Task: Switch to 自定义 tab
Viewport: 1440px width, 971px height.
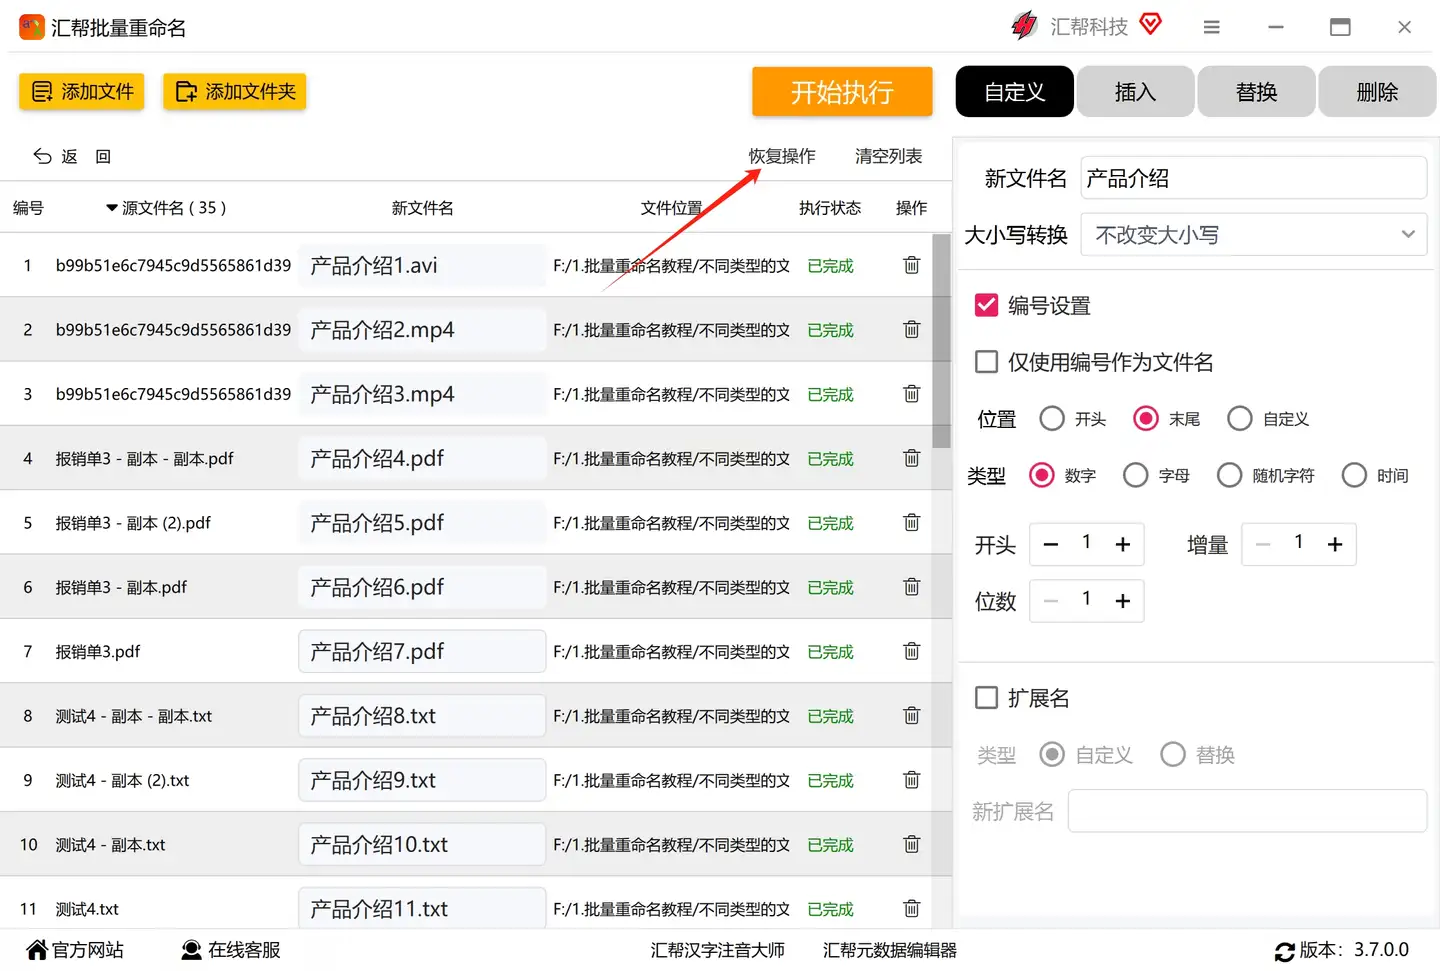Action: coord(1015,92)
